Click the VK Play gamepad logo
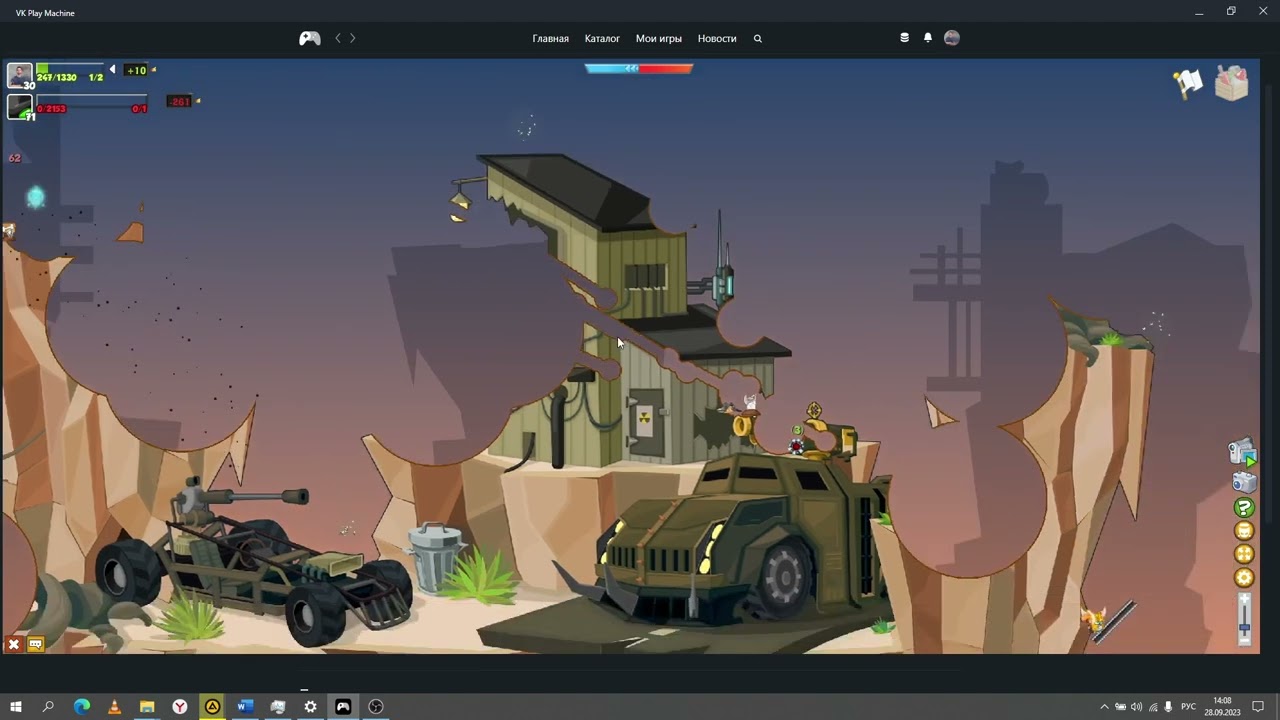The height and width of the screenshot is (720, 1280). pos(310,38)
